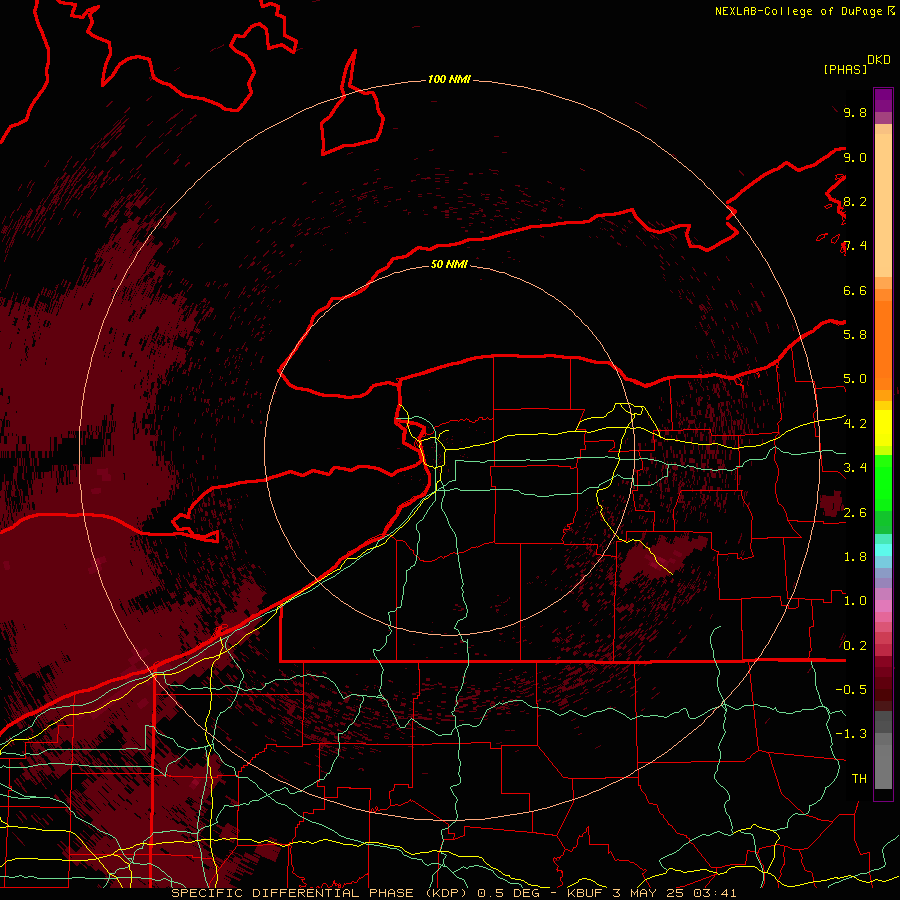Image resolution: width=900 pixels, height=900 pixels.
Task: Click the DKD label above the color scale
Action: 879,60
